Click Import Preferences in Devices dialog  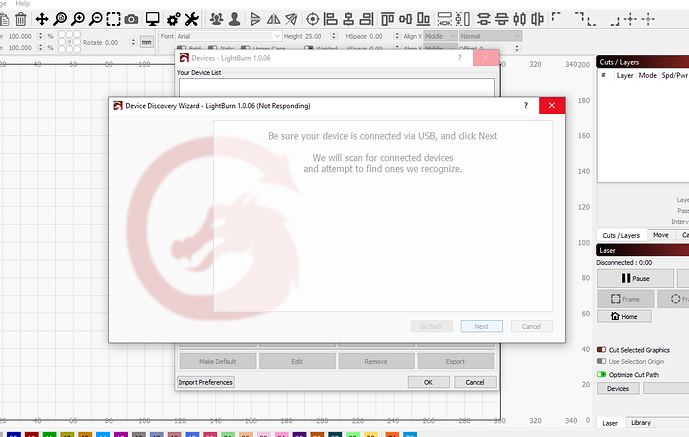(206, 382)
